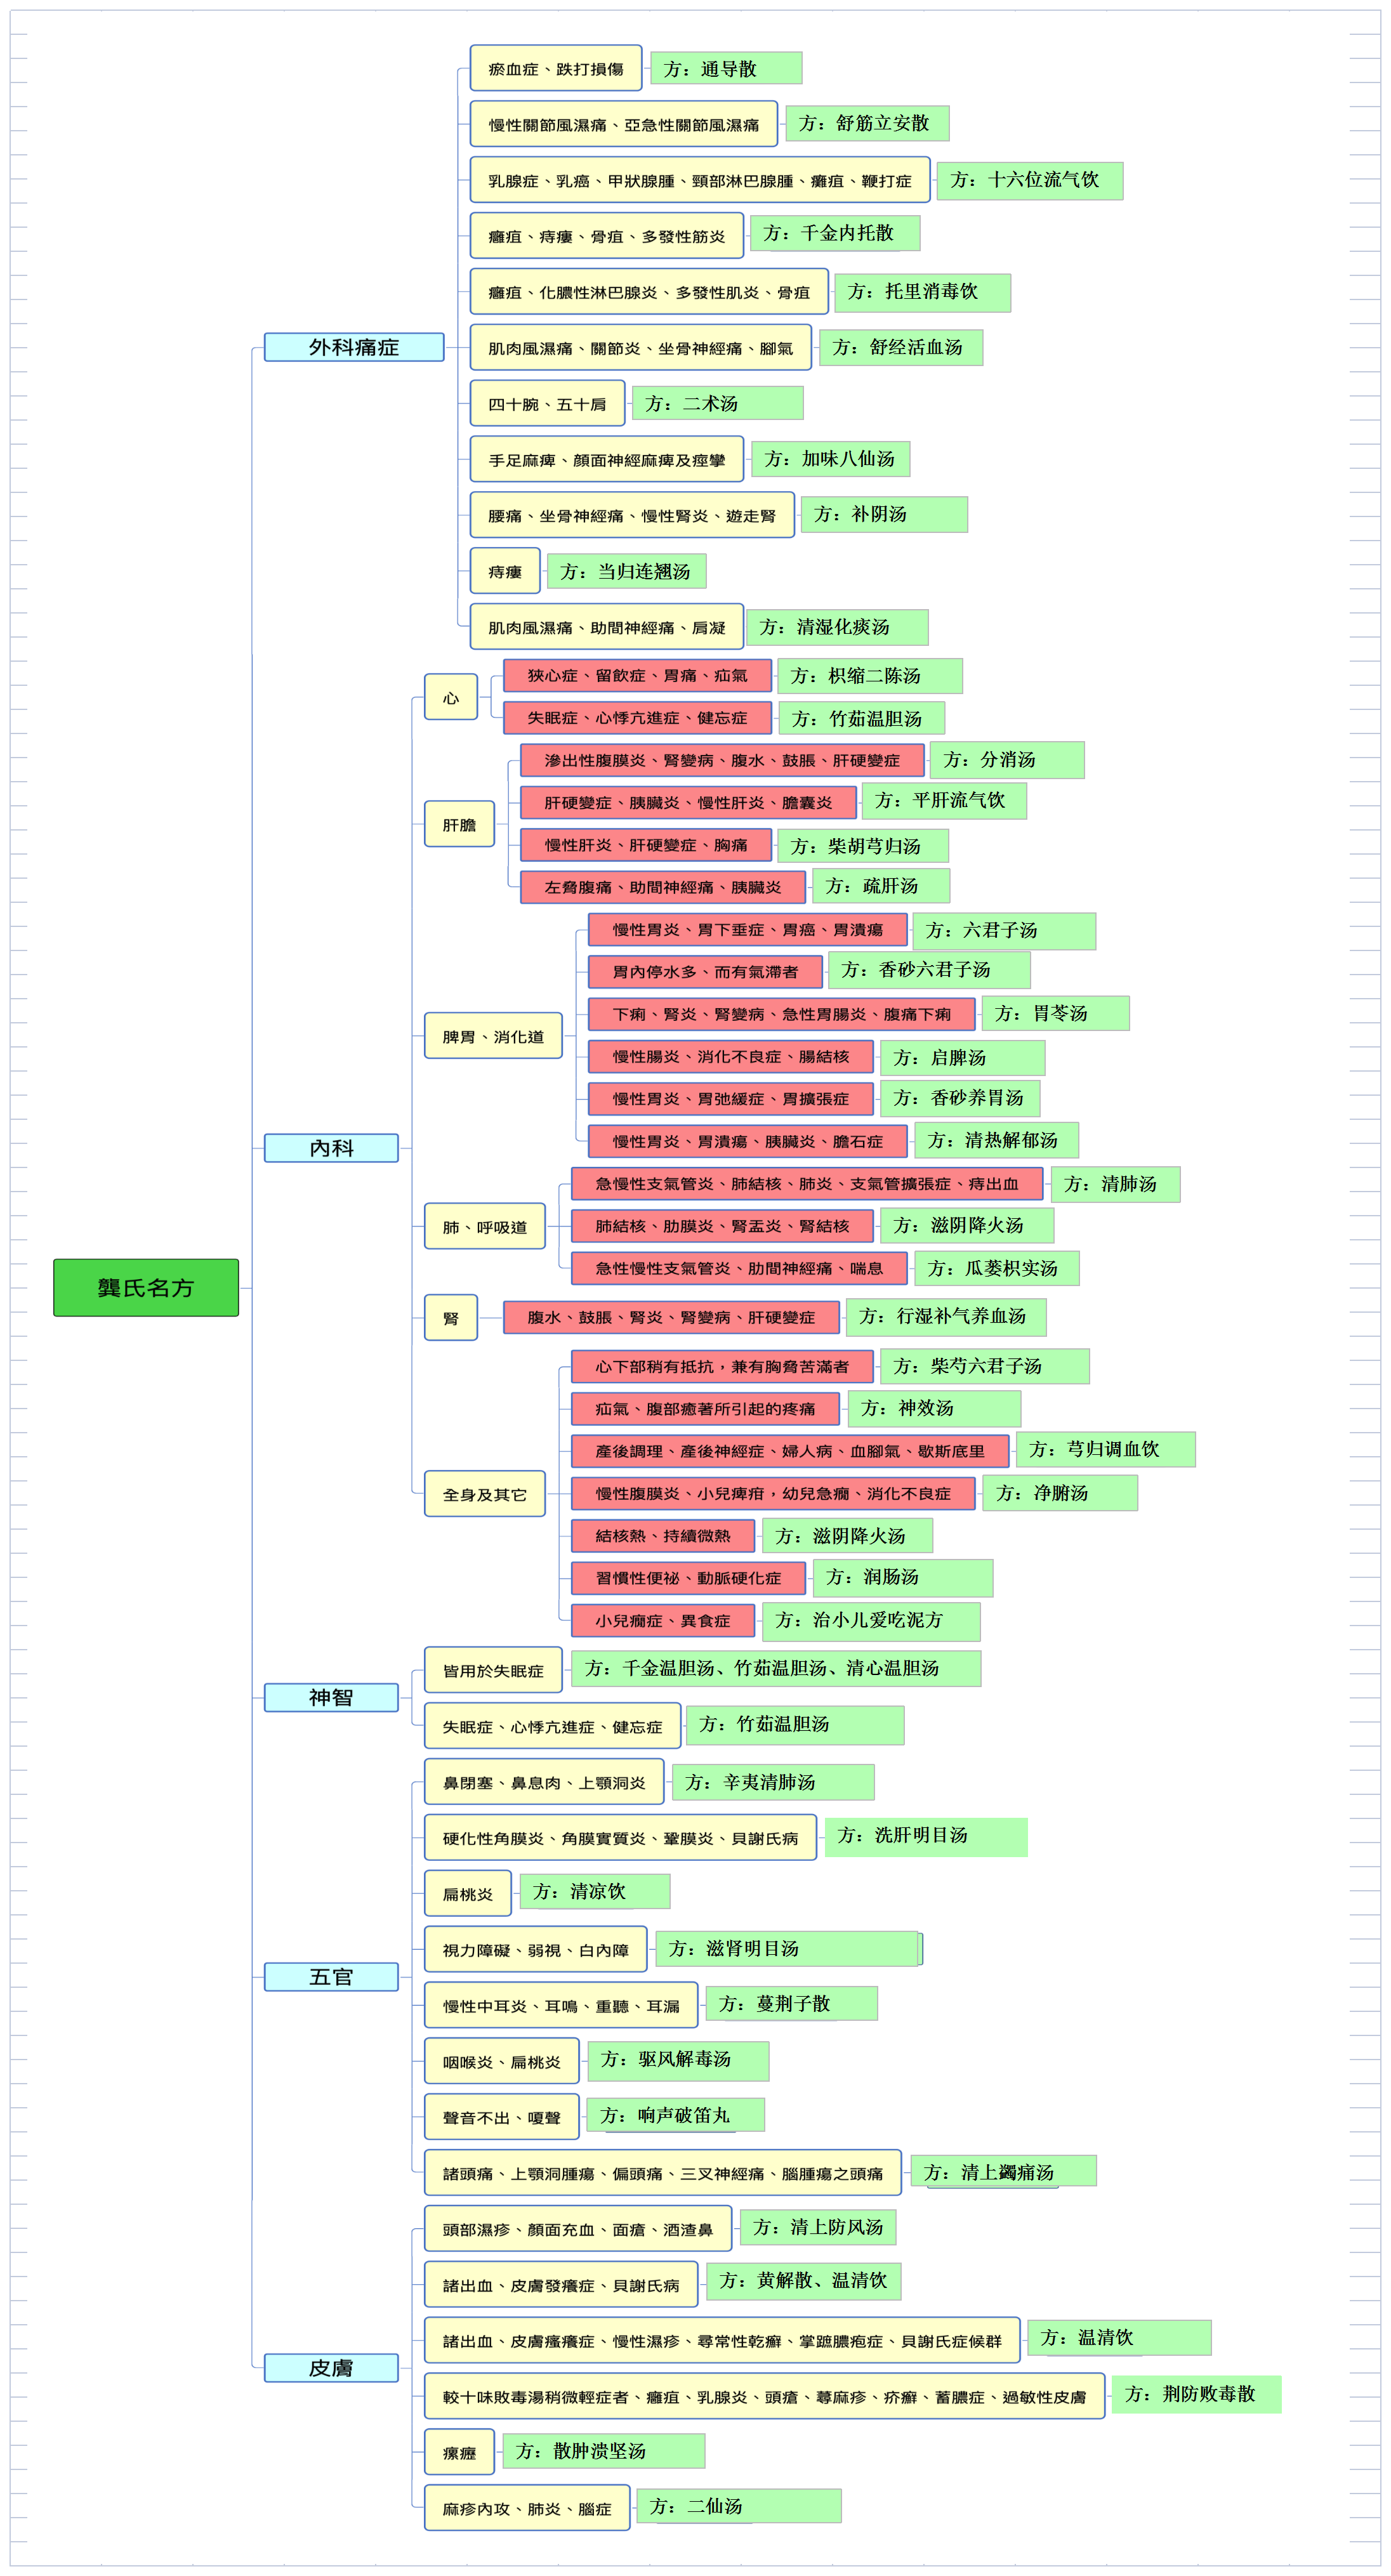Select the 方:十六位流气饮 formula node
This screenshot has width=1391, height=2576.
click(x=1030, y=180)
